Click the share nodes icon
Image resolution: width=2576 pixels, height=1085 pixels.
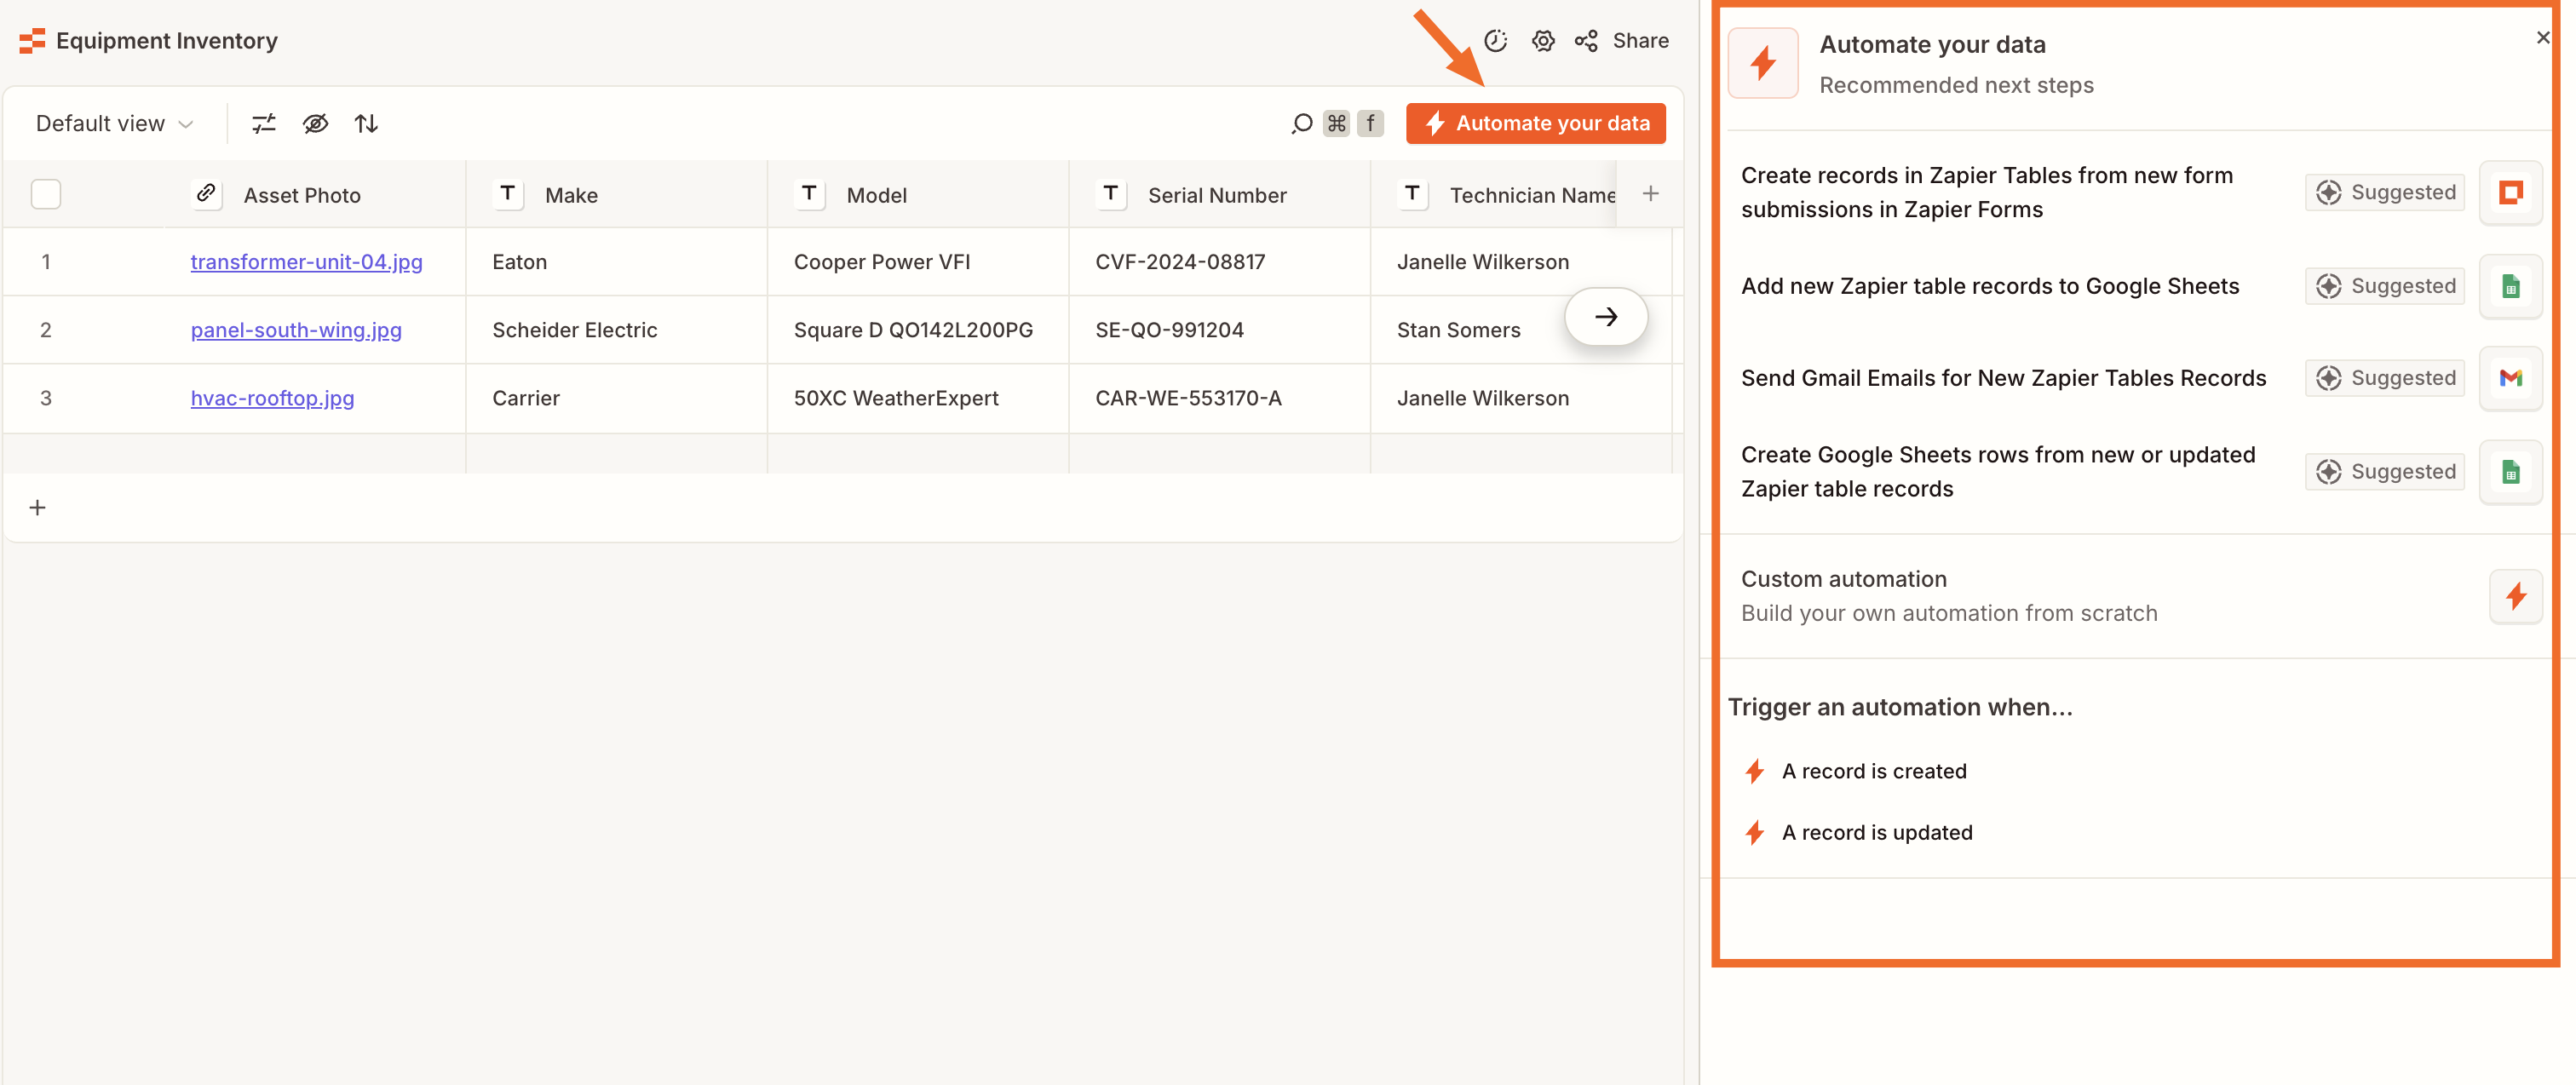pyautogui.click(x=1586, y=41)
